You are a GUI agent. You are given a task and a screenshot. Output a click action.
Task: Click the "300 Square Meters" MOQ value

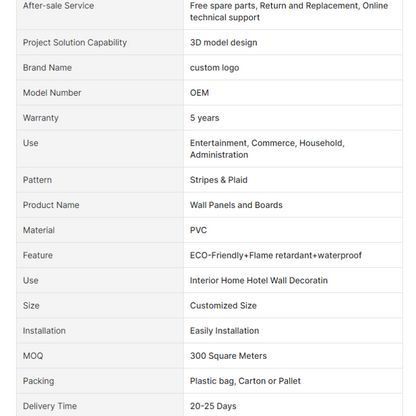[x=228, y=356]
